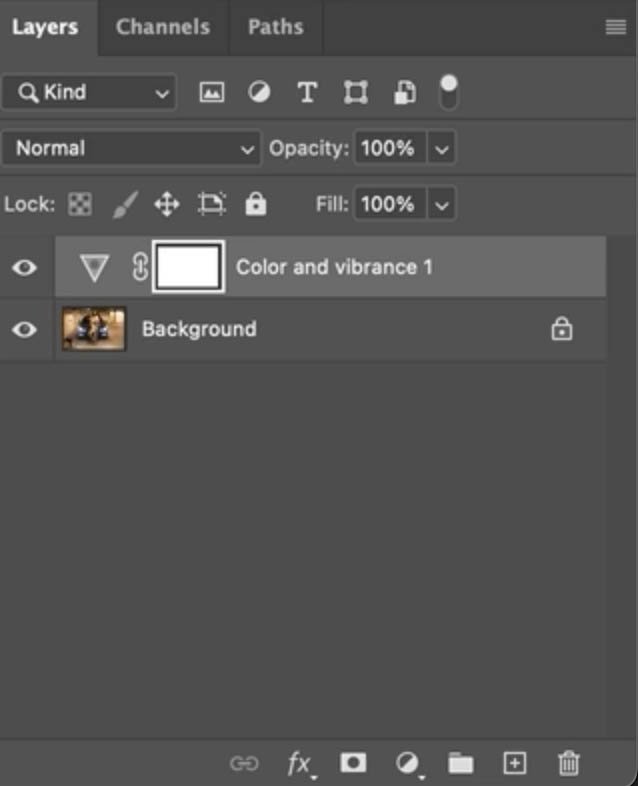This screenshot has height=786, width=638.
Task: Hide the Color and vibrance 1 layer
Action: point(25,267)
